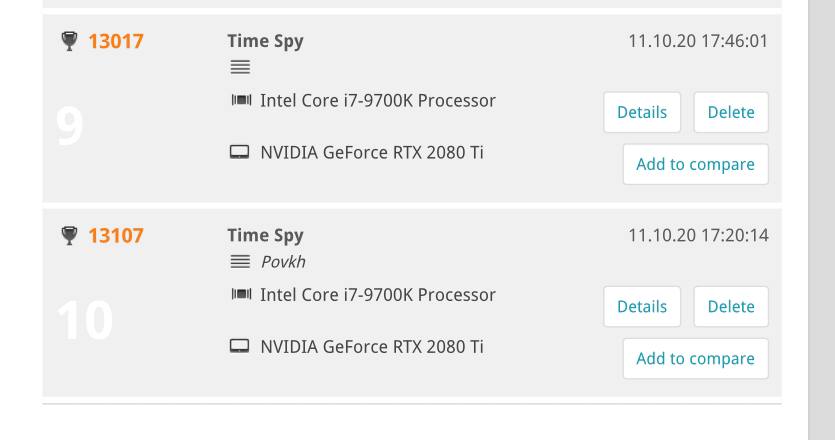Click the GPU monitor icon in result 10
The image size is (835, 440).
pyautogui.click(x=240, y=347)
